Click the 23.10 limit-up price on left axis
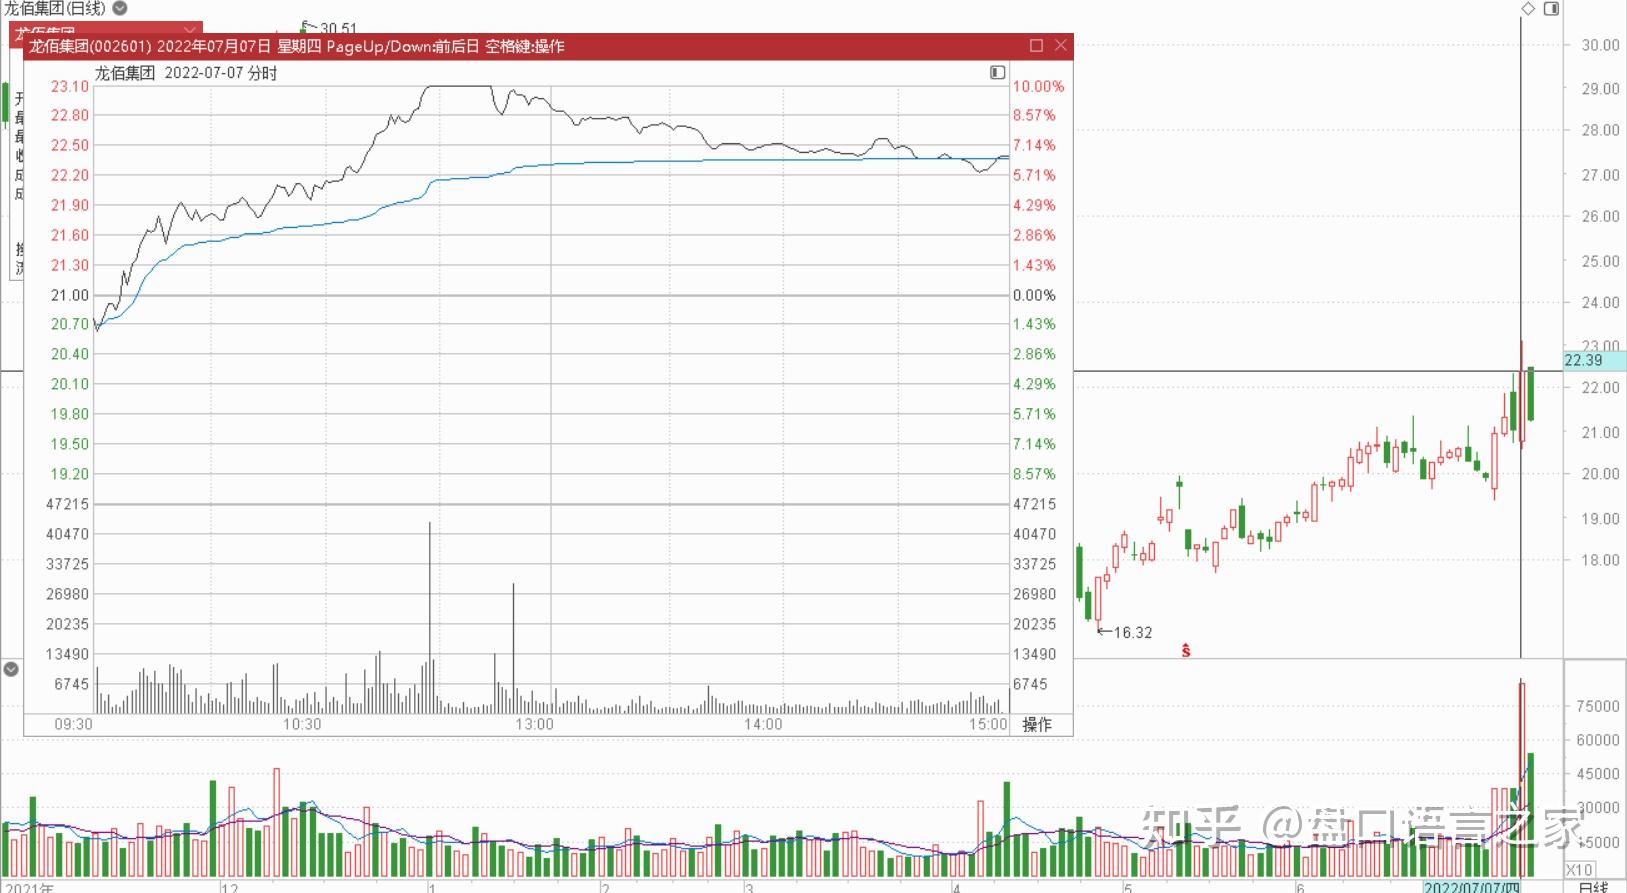Screen dimensions: 1627x893 tap(70, 87)
